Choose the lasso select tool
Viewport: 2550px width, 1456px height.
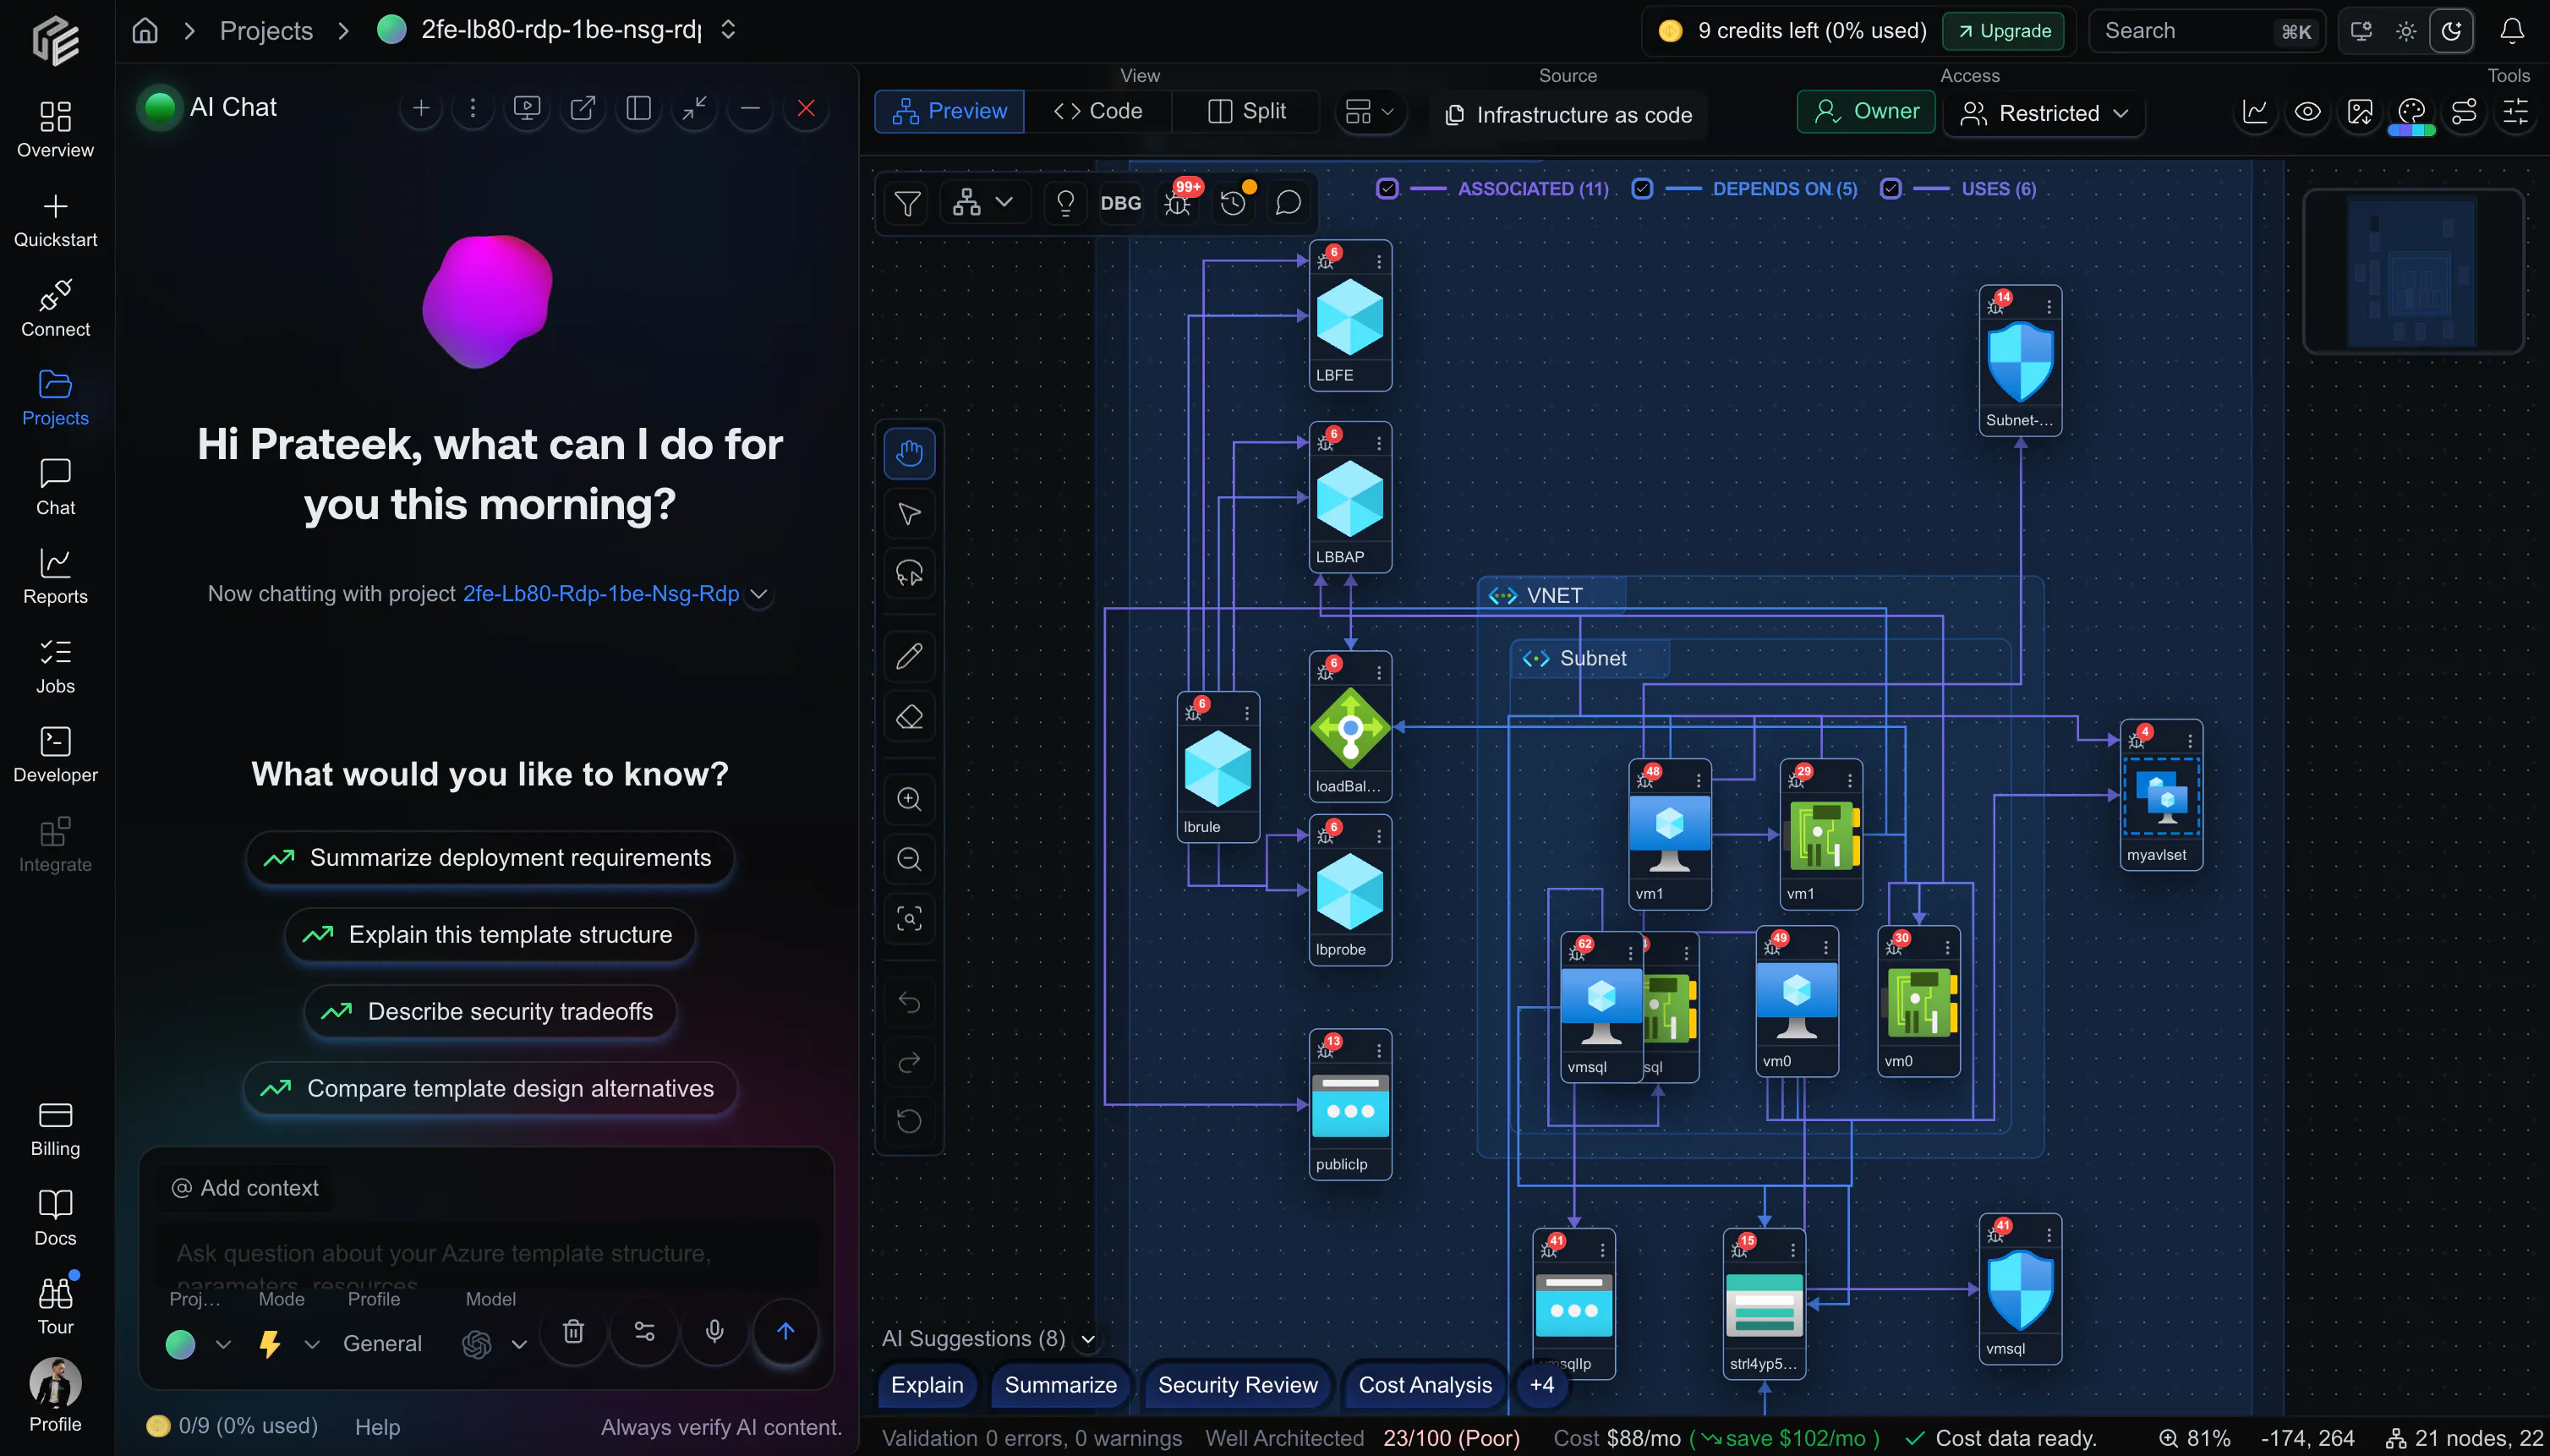point(909,574)
